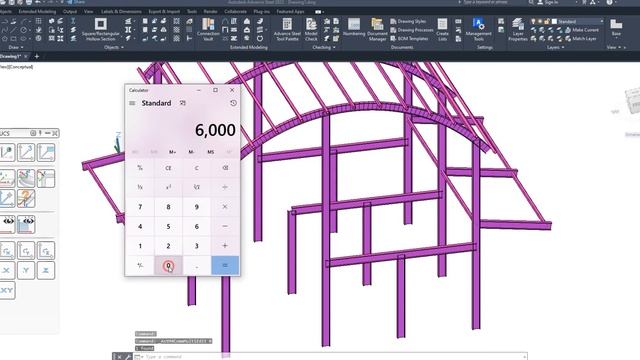Click the ViewCube in the drawing area

pyautogui.click(x=633, y=101)
